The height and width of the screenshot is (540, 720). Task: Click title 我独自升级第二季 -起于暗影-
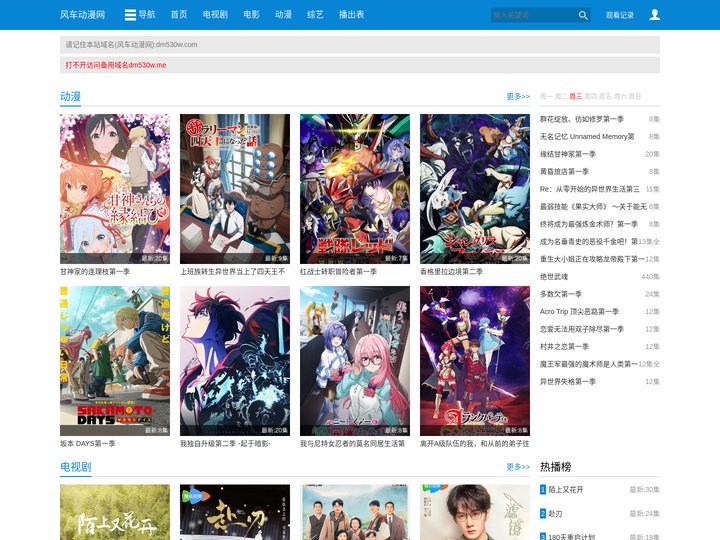225,444
